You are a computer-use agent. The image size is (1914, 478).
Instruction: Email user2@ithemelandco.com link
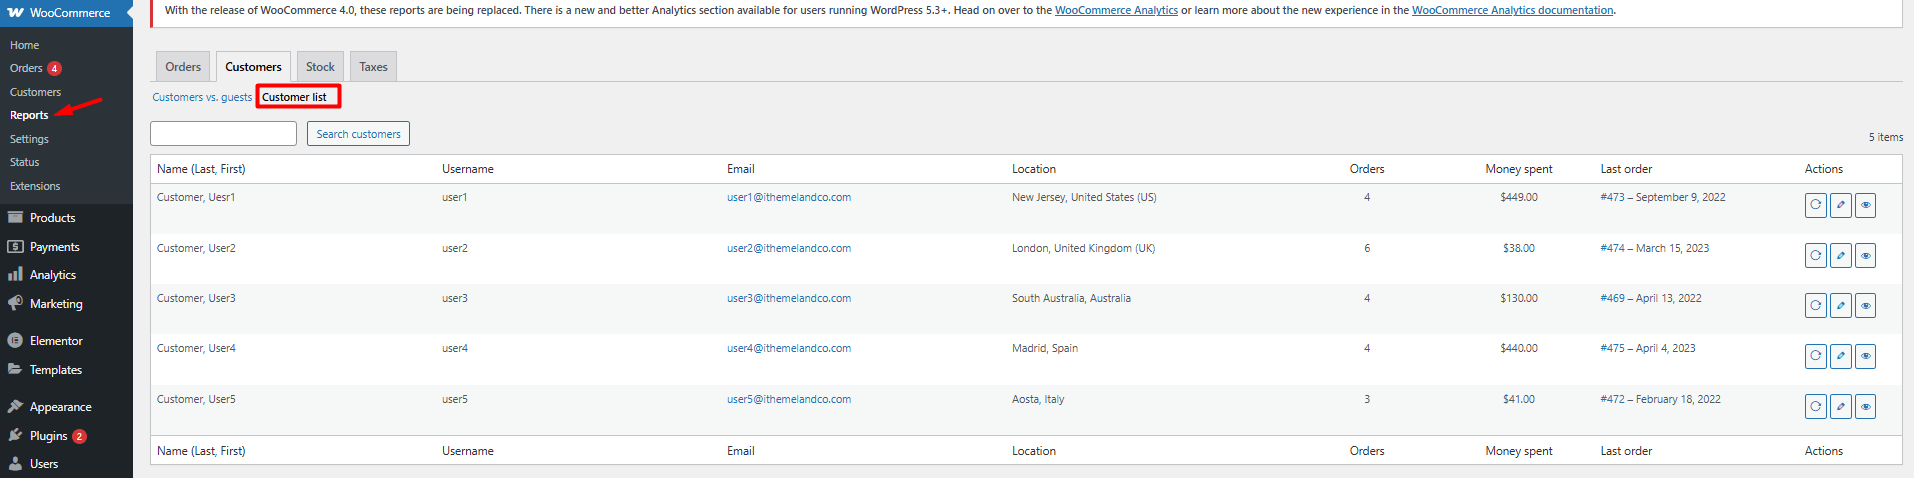coord(789,248)
